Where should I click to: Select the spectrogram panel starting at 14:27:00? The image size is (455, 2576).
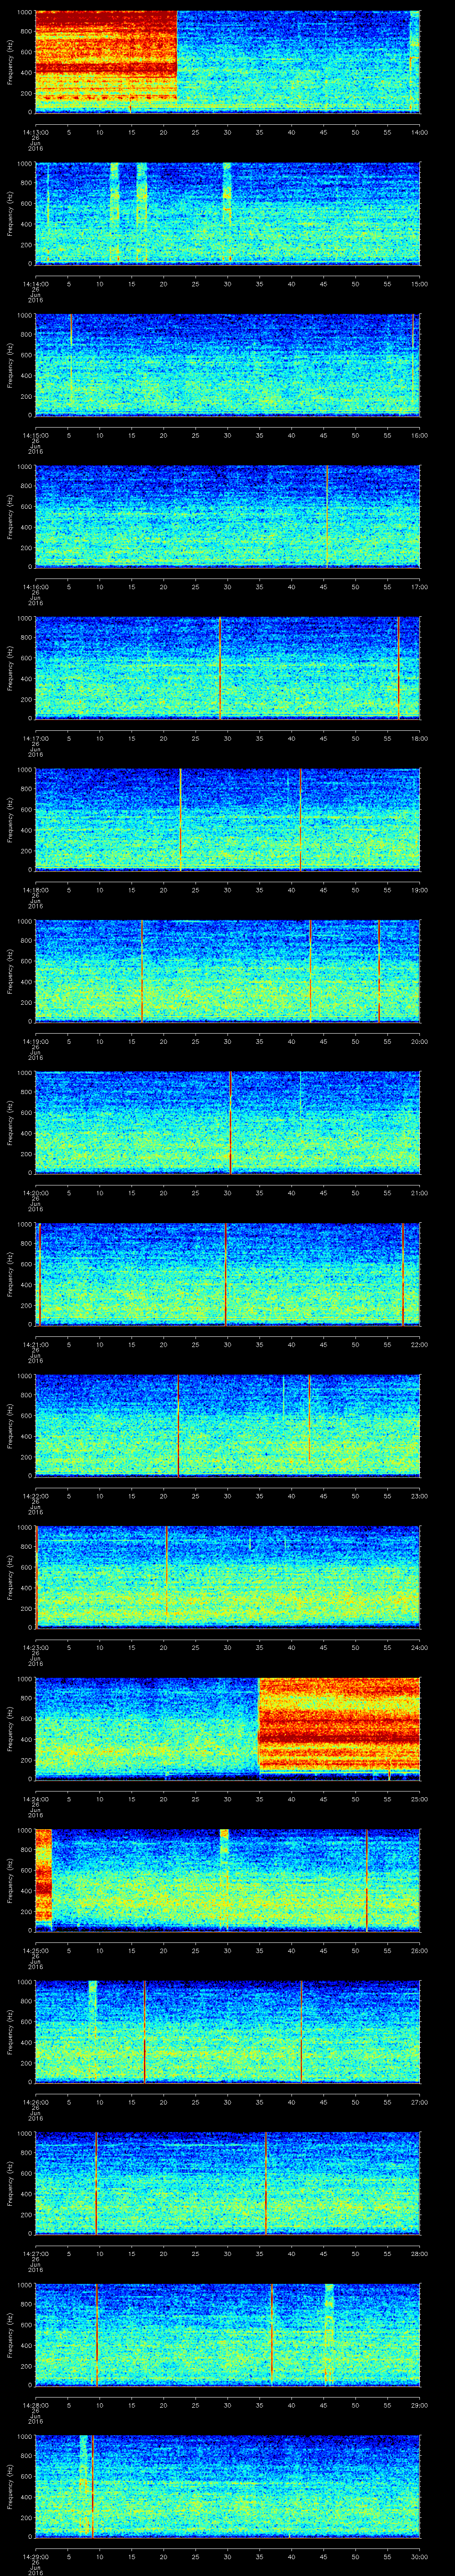pyautogui.click(x=227, y=2184)
